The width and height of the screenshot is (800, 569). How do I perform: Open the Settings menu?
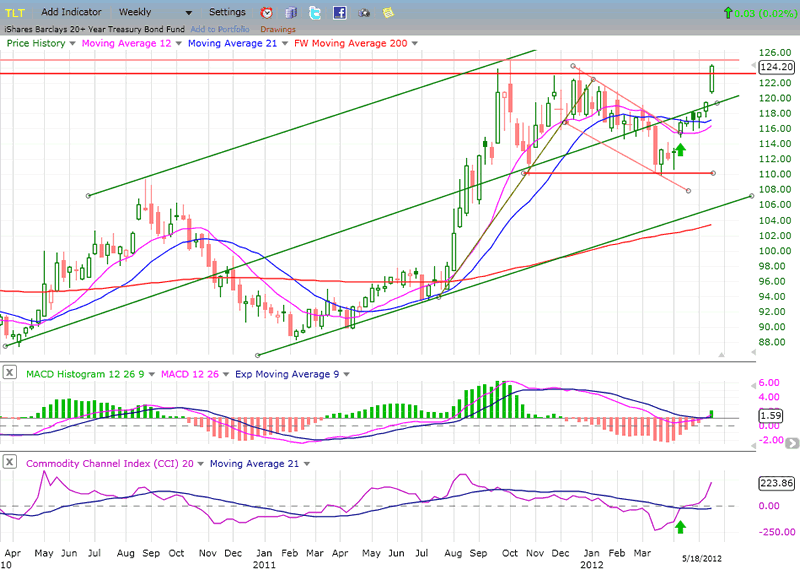227,12
